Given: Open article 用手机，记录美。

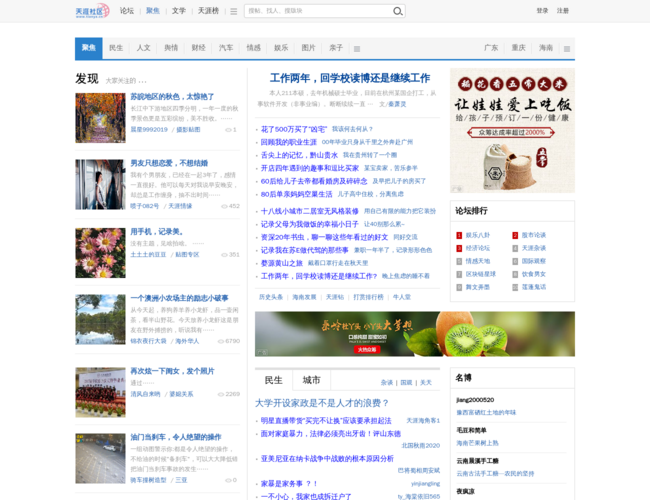Looking at the screenshot, I should [157, 232].
